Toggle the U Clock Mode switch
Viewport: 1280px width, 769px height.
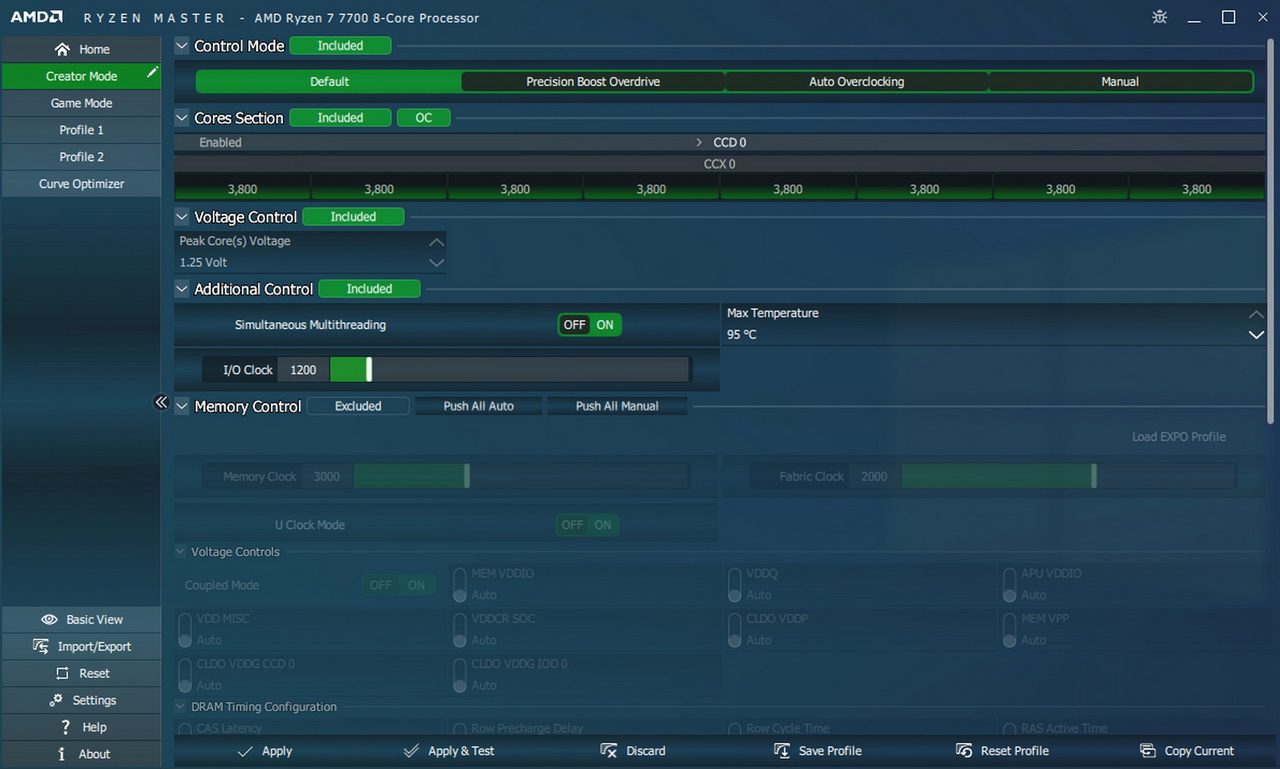tap(587, 525)
